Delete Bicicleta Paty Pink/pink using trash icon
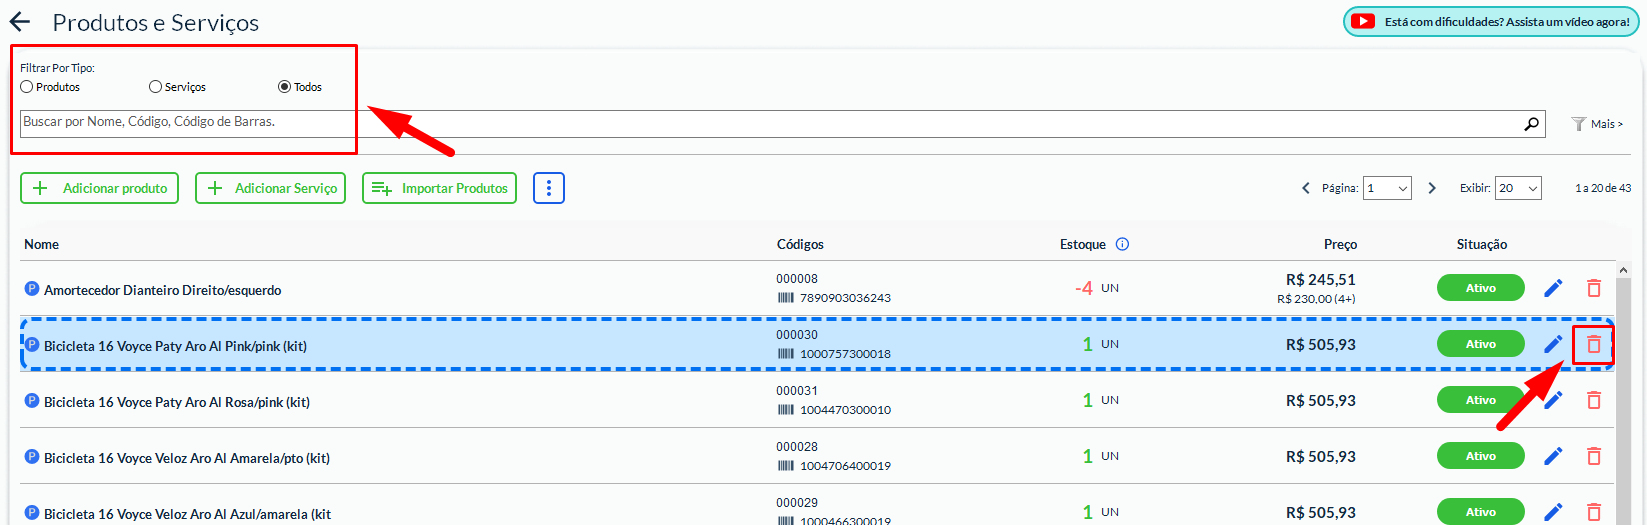The height and width of the screenshot is (525, 1647). [1594, 345]
